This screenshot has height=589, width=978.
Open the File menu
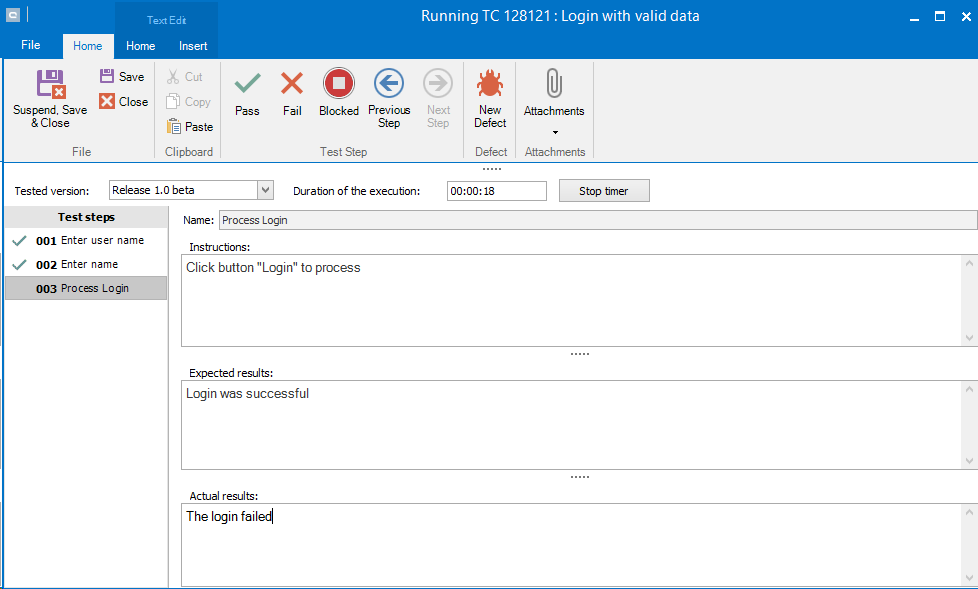click(31, 45)
